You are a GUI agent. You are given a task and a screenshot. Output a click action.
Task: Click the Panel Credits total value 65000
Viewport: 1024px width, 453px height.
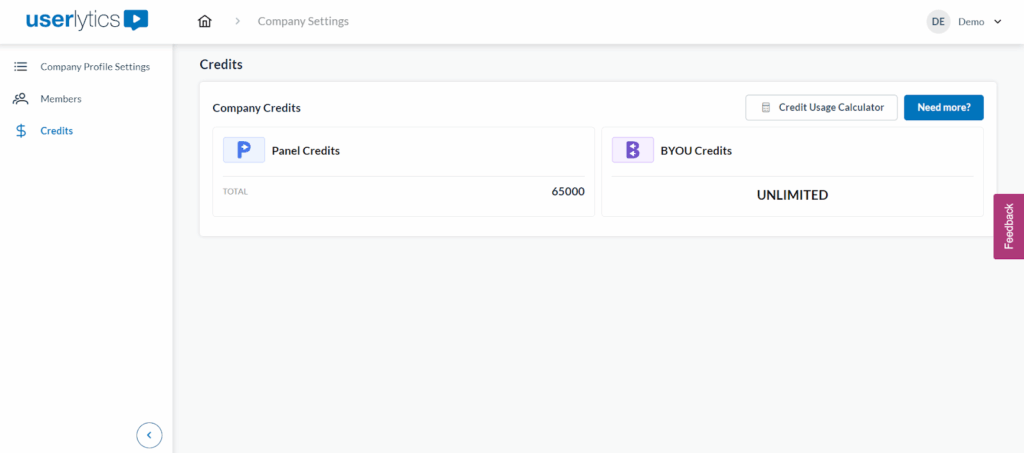568,191
